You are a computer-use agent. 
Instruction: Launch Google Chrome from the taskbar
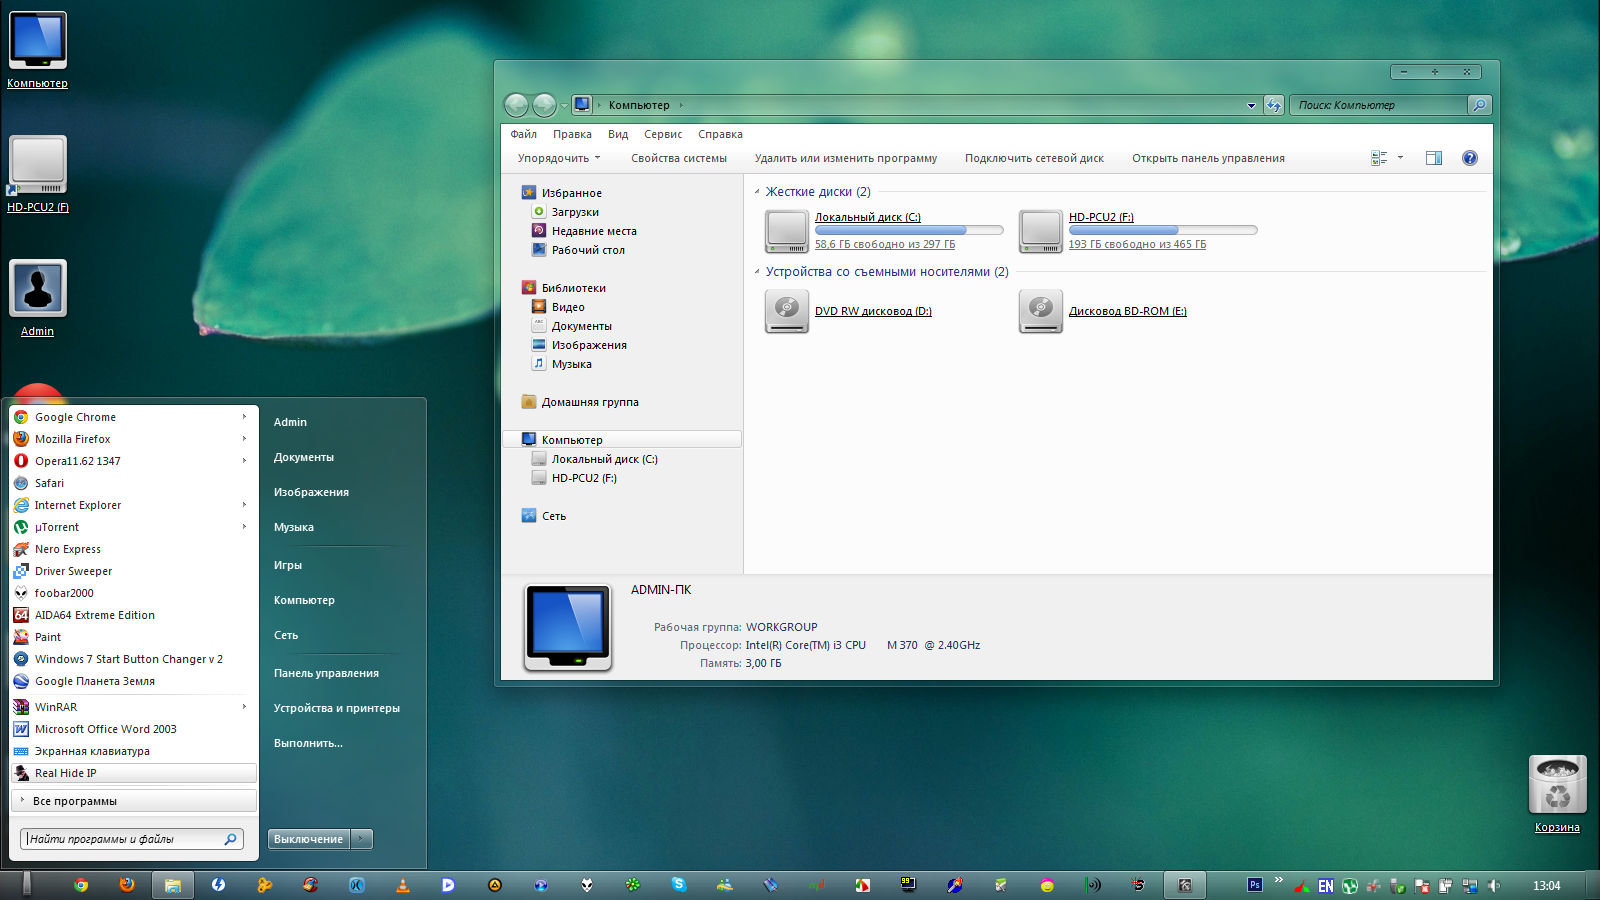[81, 885]
